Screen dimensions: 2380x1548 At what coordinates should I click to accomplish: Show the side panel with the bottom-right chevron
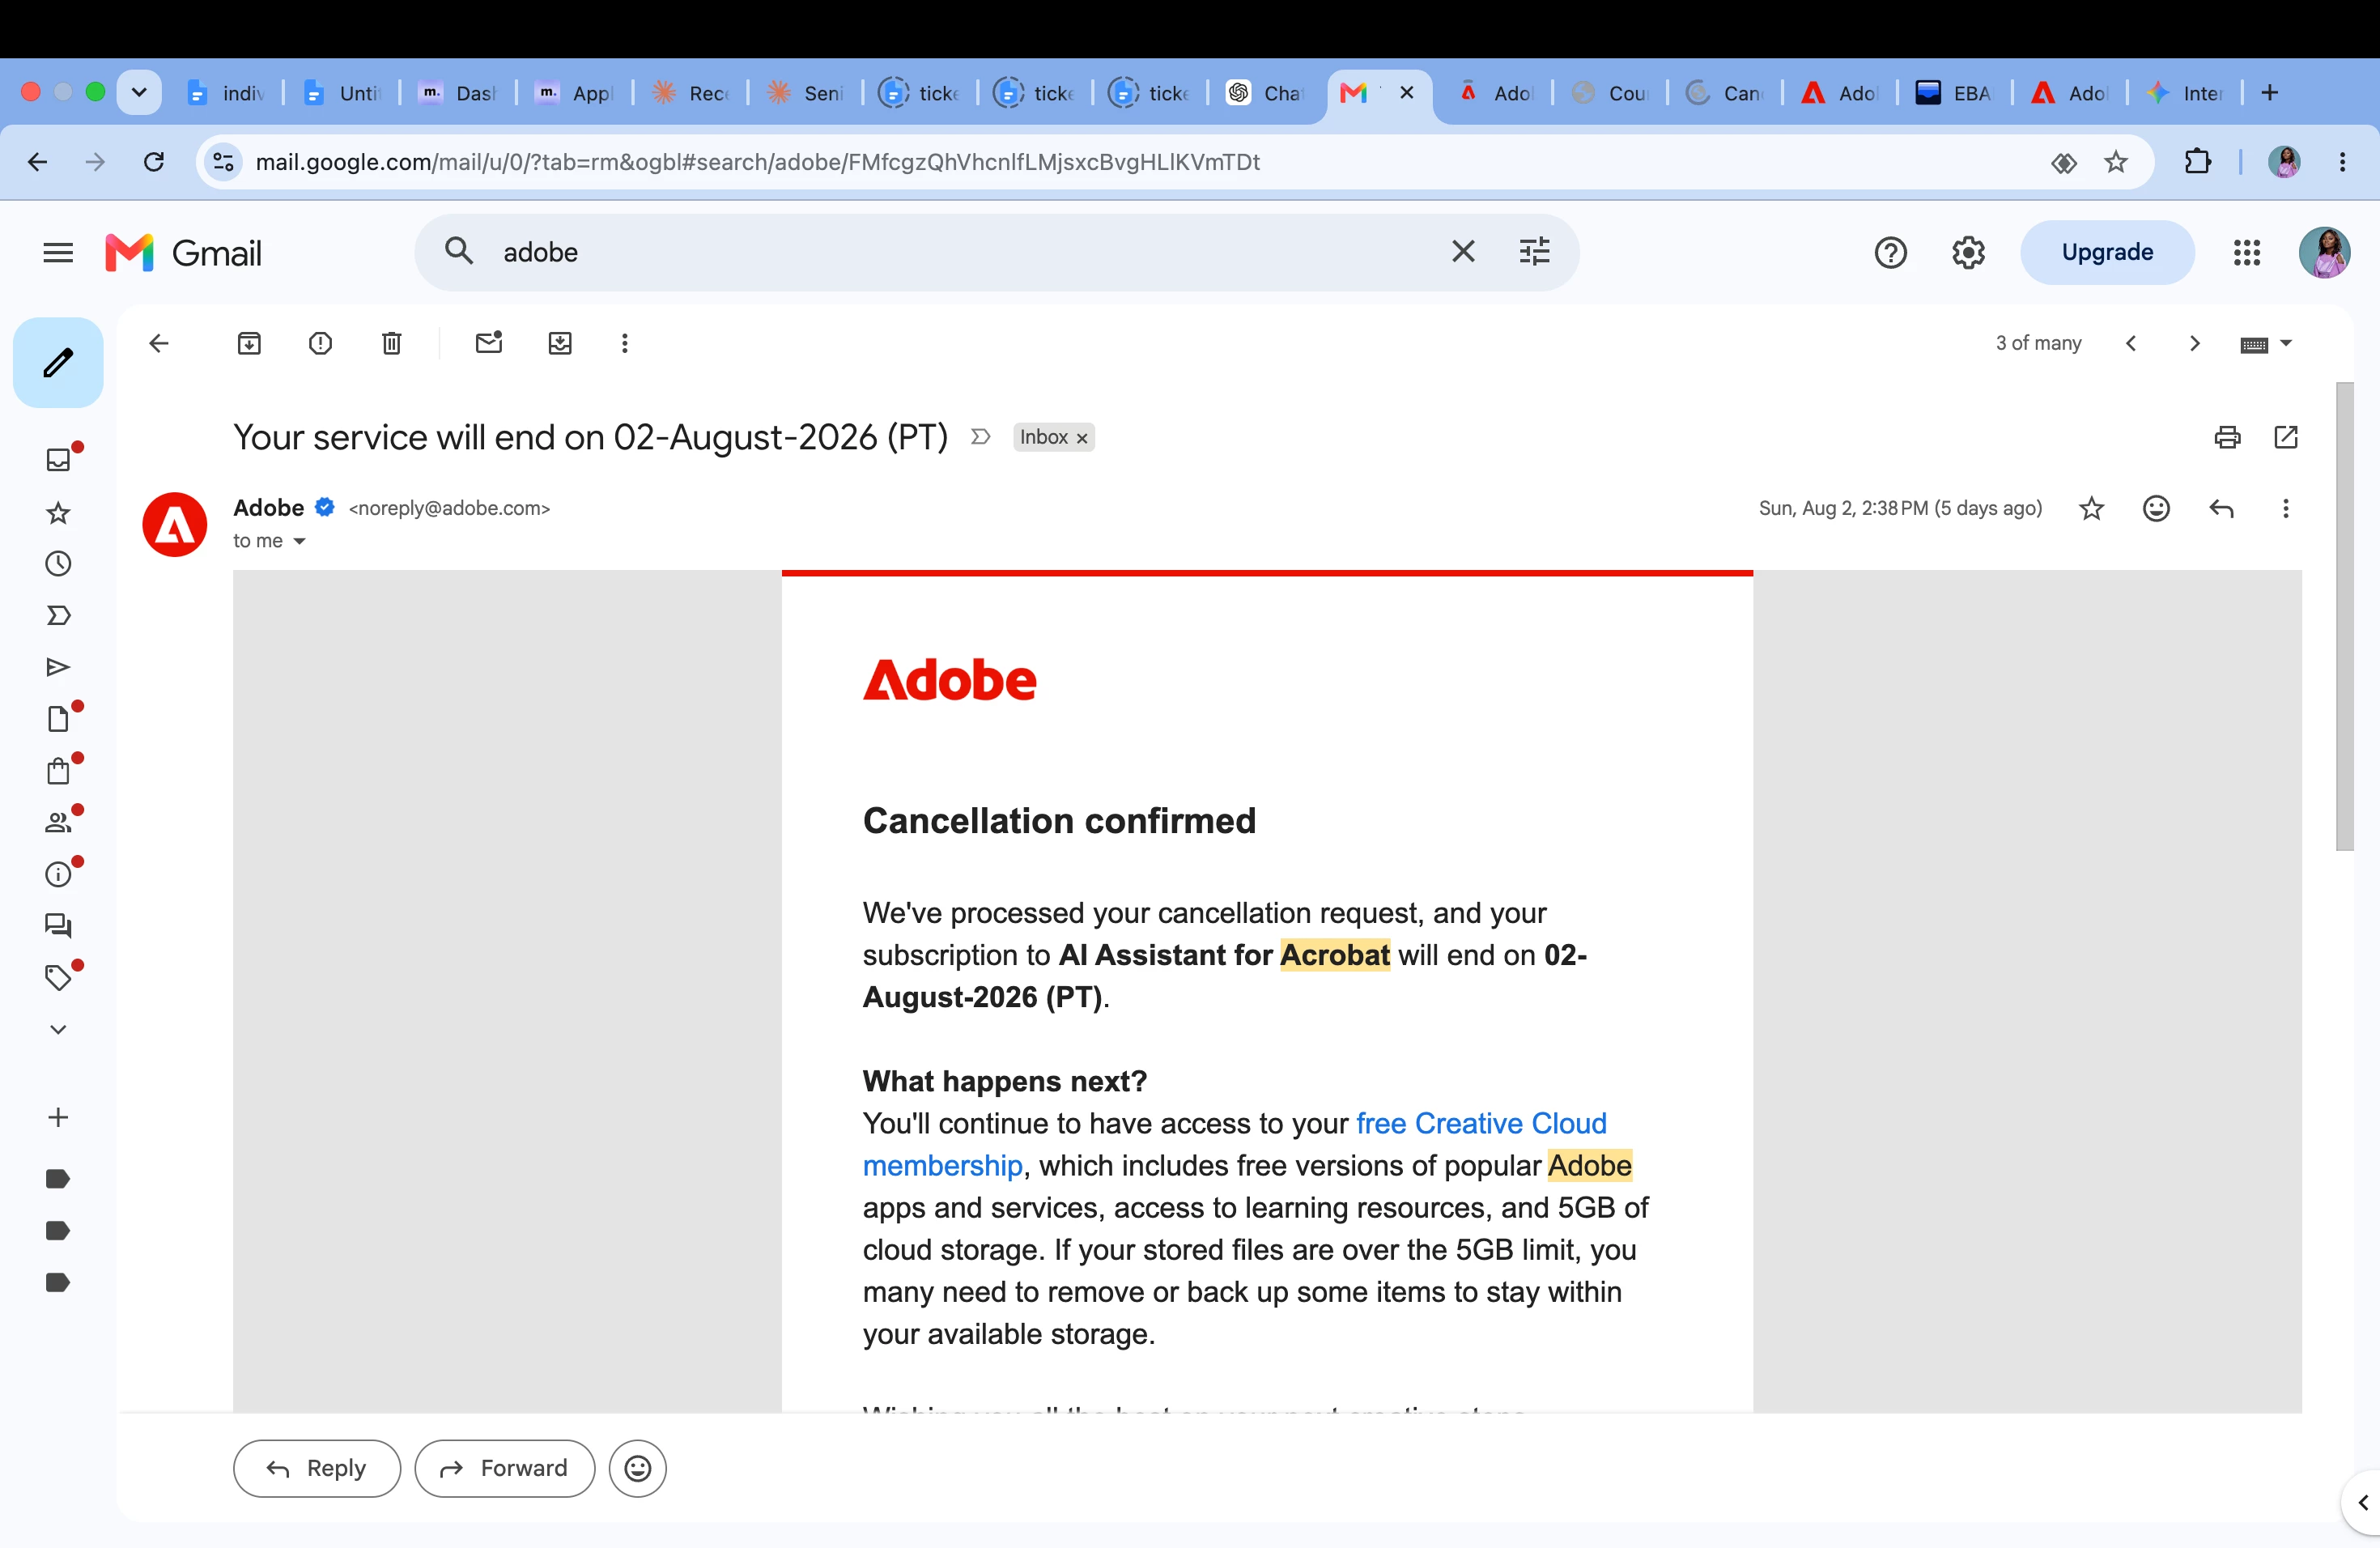tap(2362, 1502)
